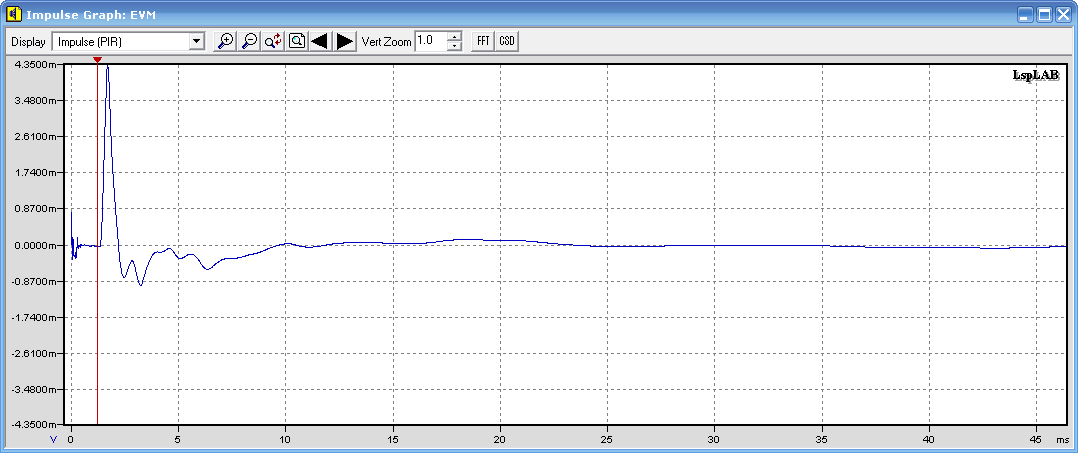Screen dimensions: 1078x453
Task: Click the 10 ms time axis label
Action: (x=285, y=439)
